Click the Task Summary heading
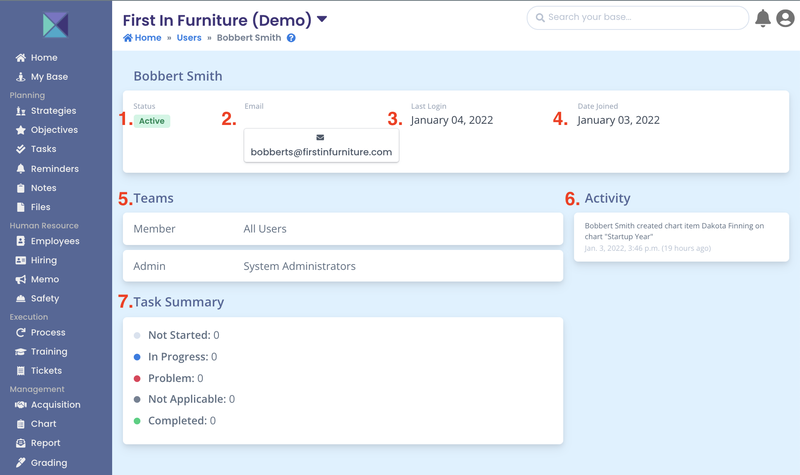The width and height of the screenshot is (800, 475). [x=179, y=302]
